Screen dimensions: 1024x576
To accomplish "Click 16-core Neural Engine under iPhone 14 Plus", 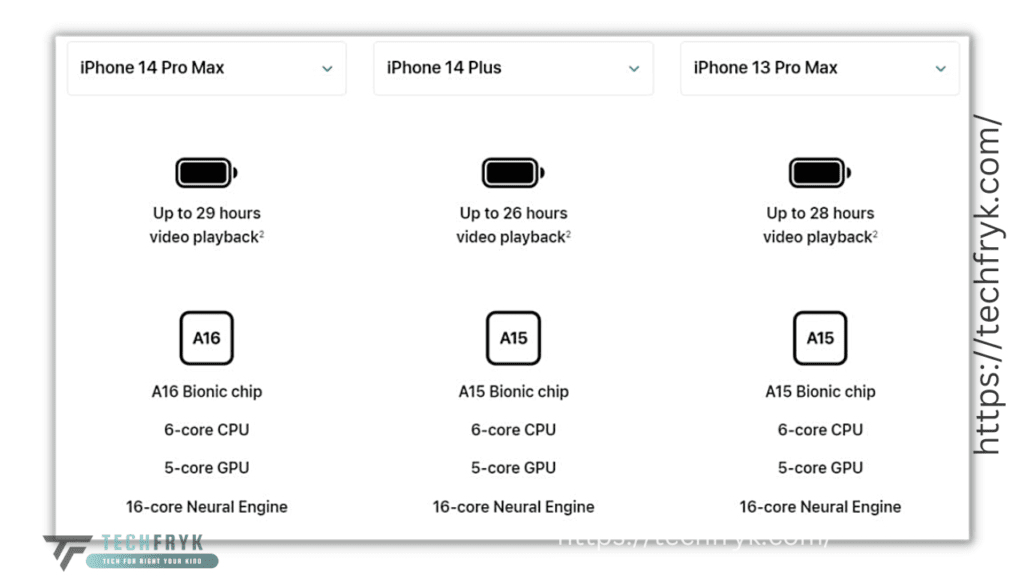I will click(513, 507).
